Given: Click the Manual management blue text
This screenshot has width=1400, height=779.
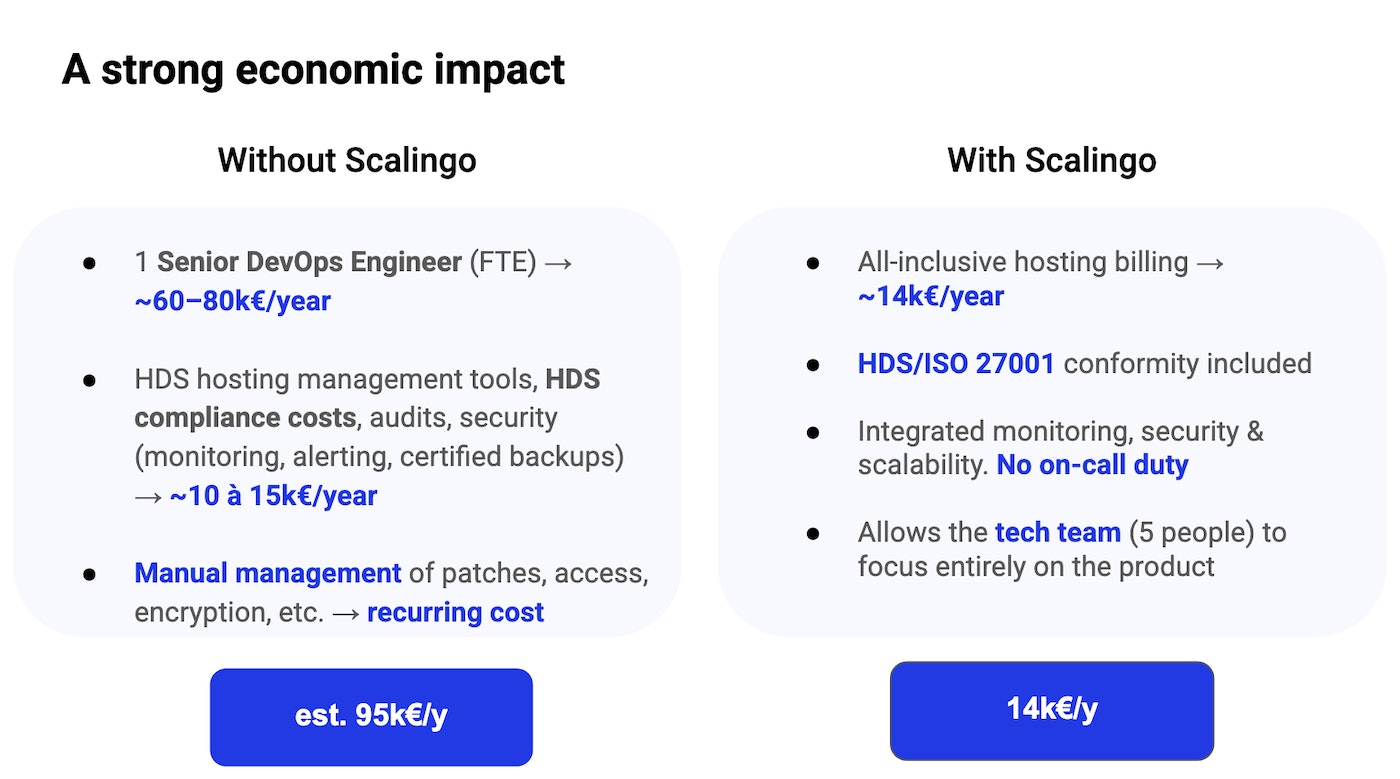Looking at the screenshot, I should point(268,573).
